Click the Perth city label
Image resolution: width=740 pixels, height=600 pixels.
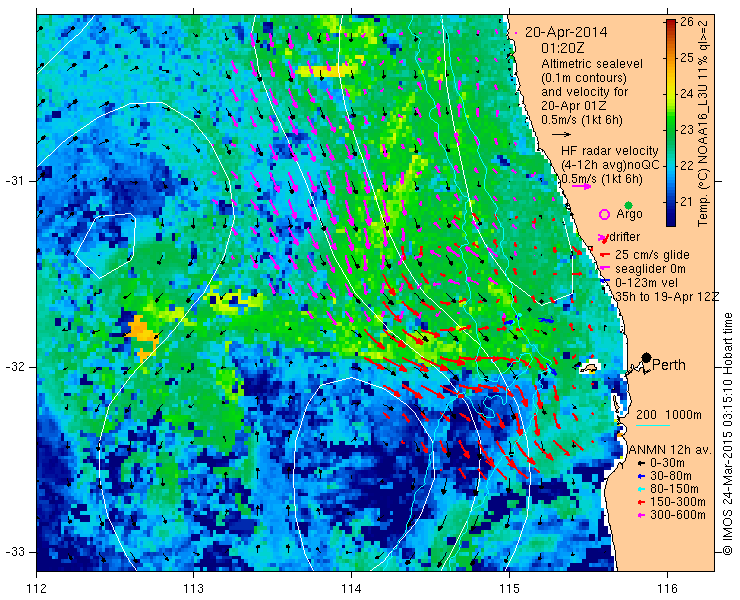click(x=669, y=365)
